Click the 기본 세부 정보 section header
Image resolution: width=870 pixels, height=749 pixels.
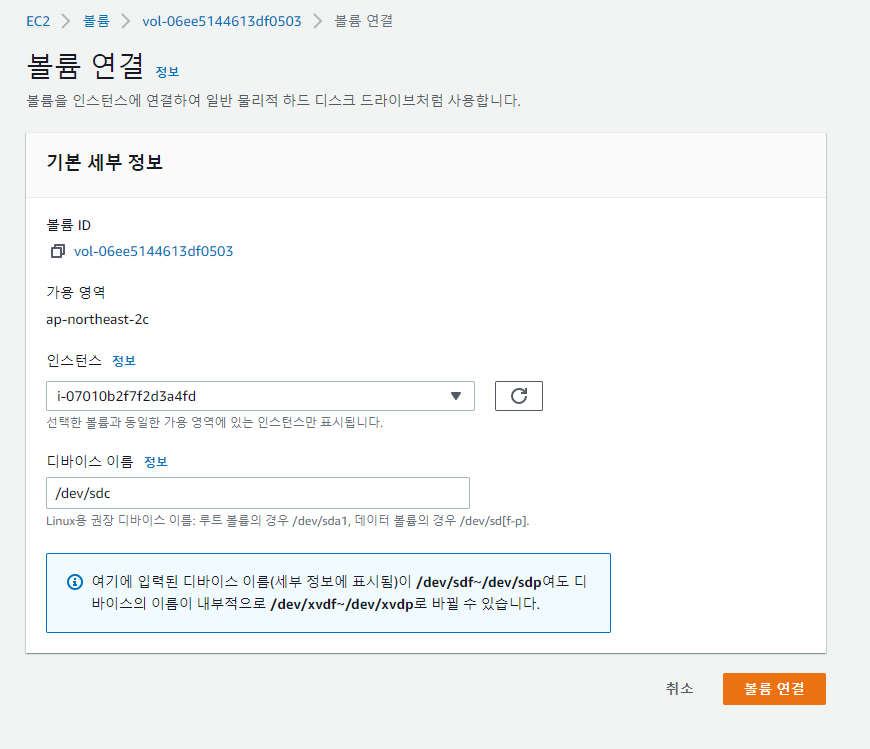[105, 163]
